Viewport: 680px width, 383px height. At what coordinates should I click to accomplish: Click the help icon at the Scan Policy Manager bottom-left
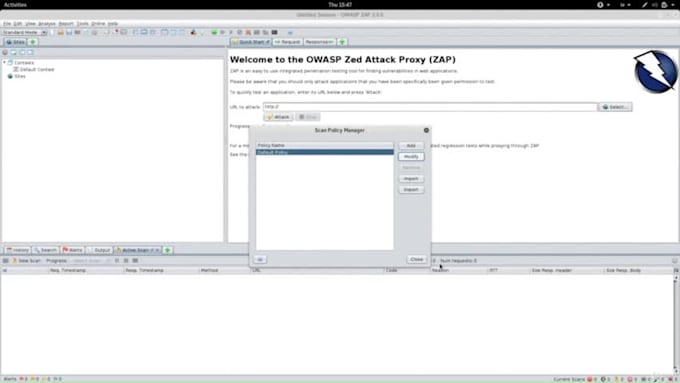(260, 259)
